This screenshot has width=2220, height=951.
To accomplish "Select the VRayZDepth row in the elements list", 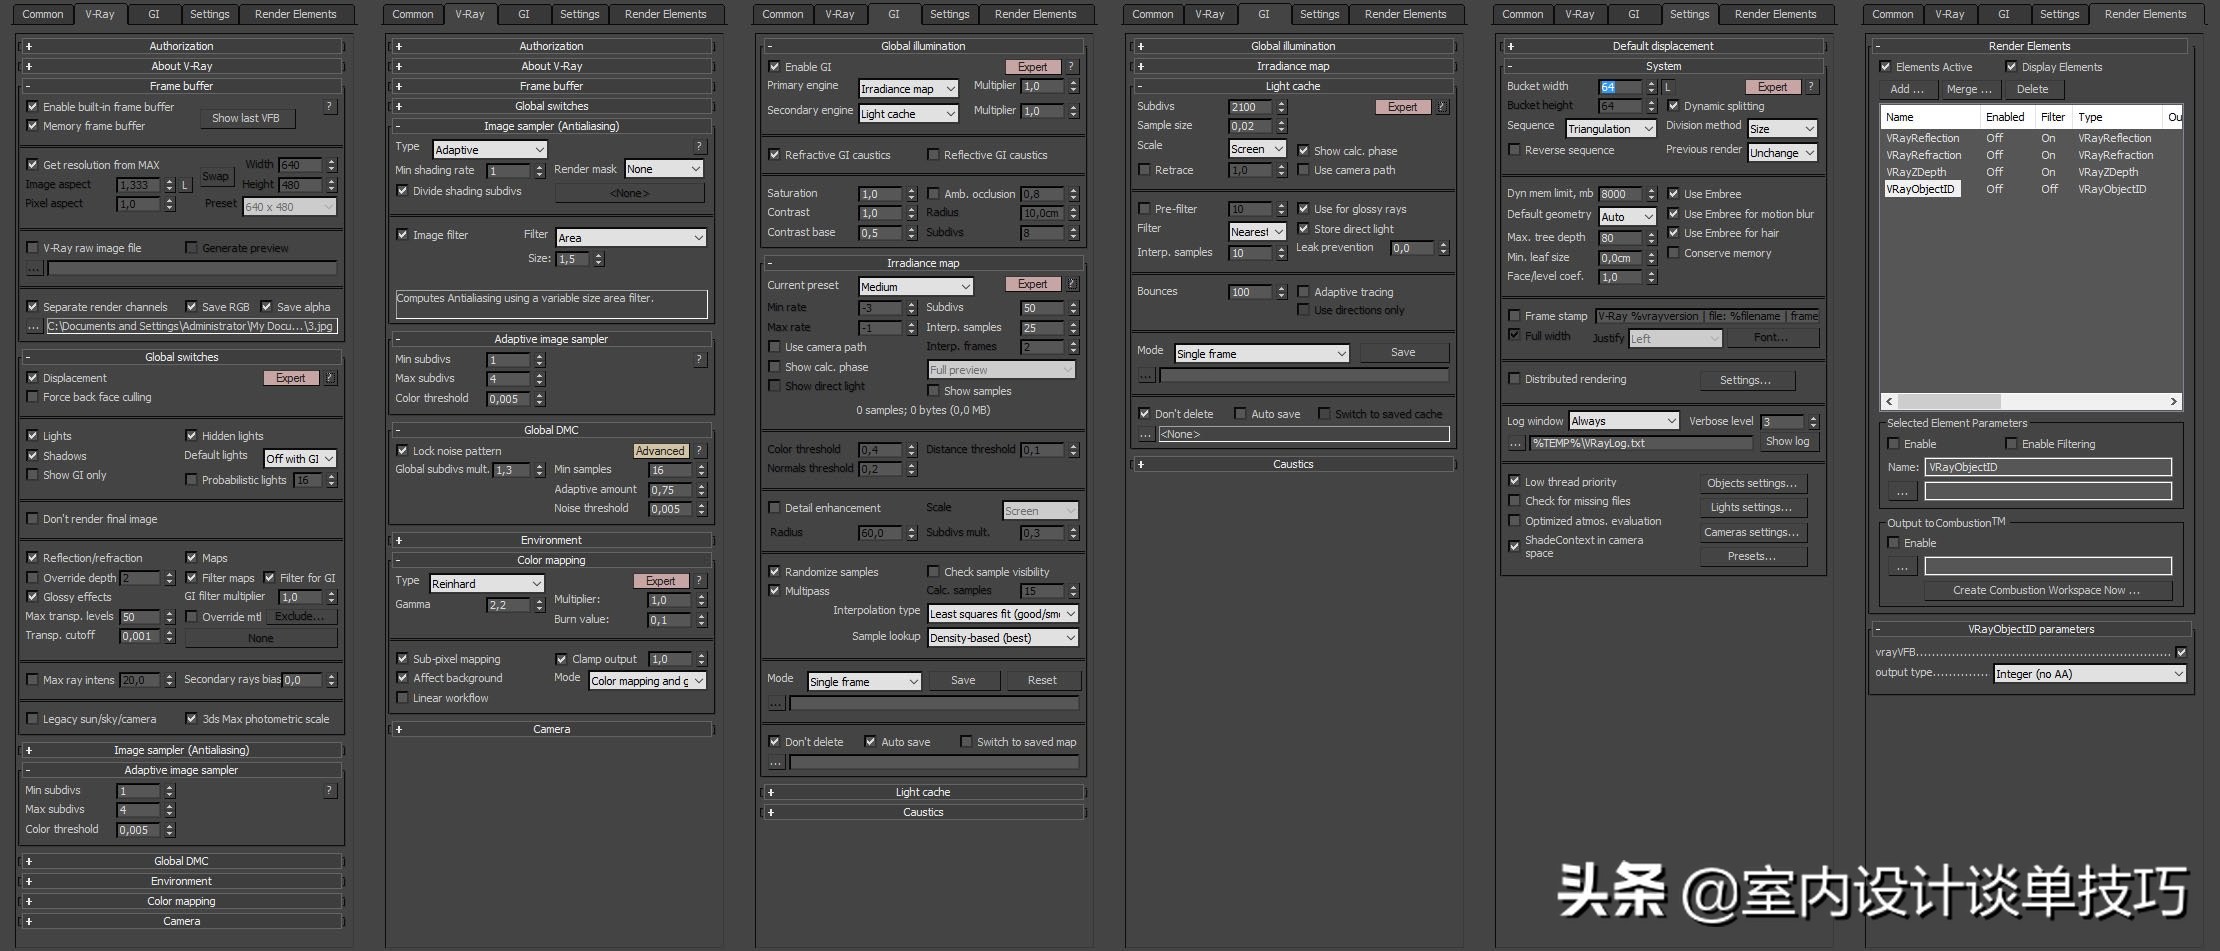I will coord(1916,172).
